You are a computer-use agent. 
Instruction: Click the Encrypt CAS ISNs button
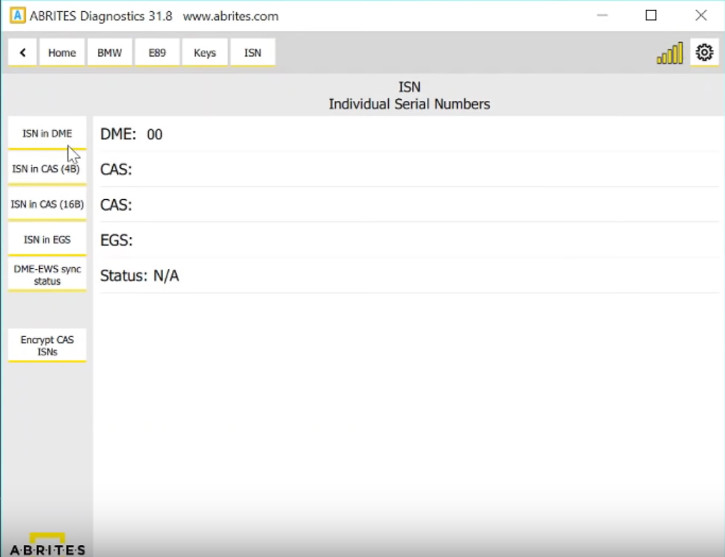(x=47, y=345)
